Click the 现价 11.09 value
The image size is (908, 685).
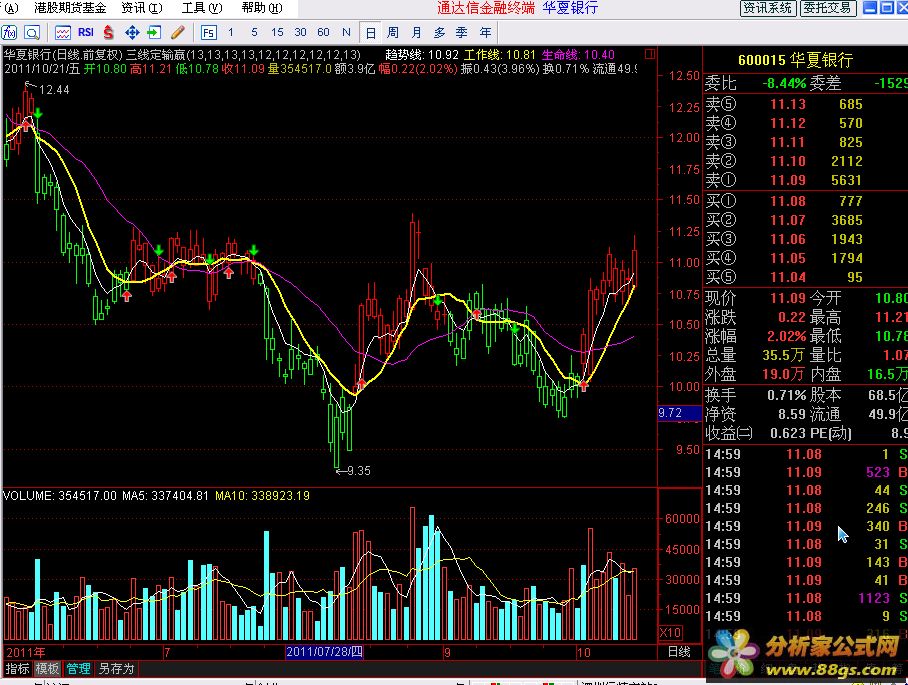788,298
